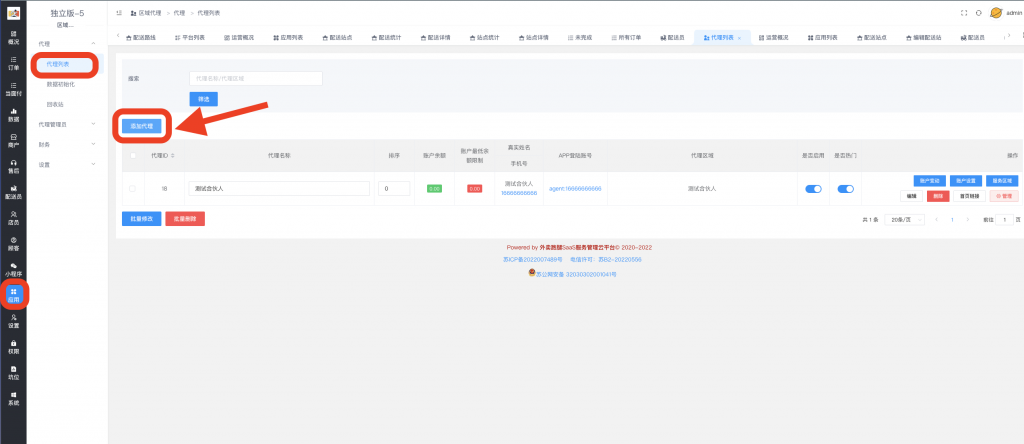Go to the previous page arrow
Viewport: 1024px width, 444px height.
(936, 220)
